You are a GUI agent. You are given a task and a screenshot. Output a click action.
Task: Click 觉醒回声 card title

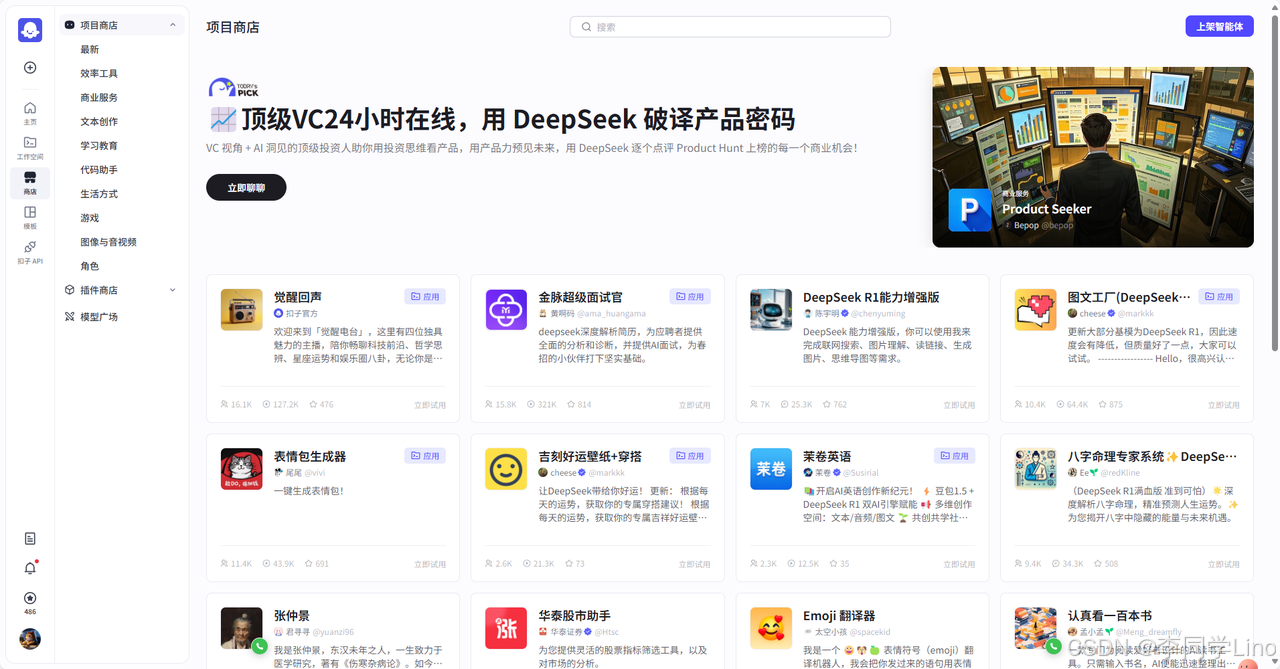298,297
